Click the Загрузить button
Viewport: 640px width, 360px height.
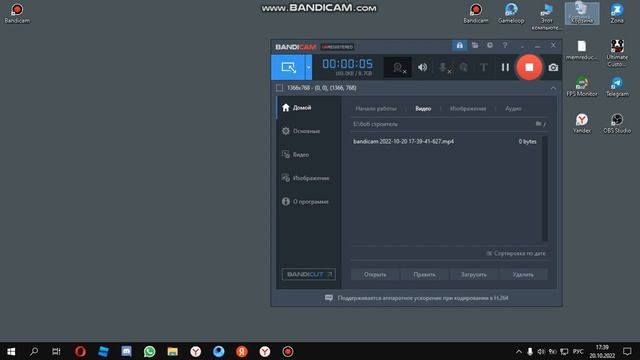point(473,275)
